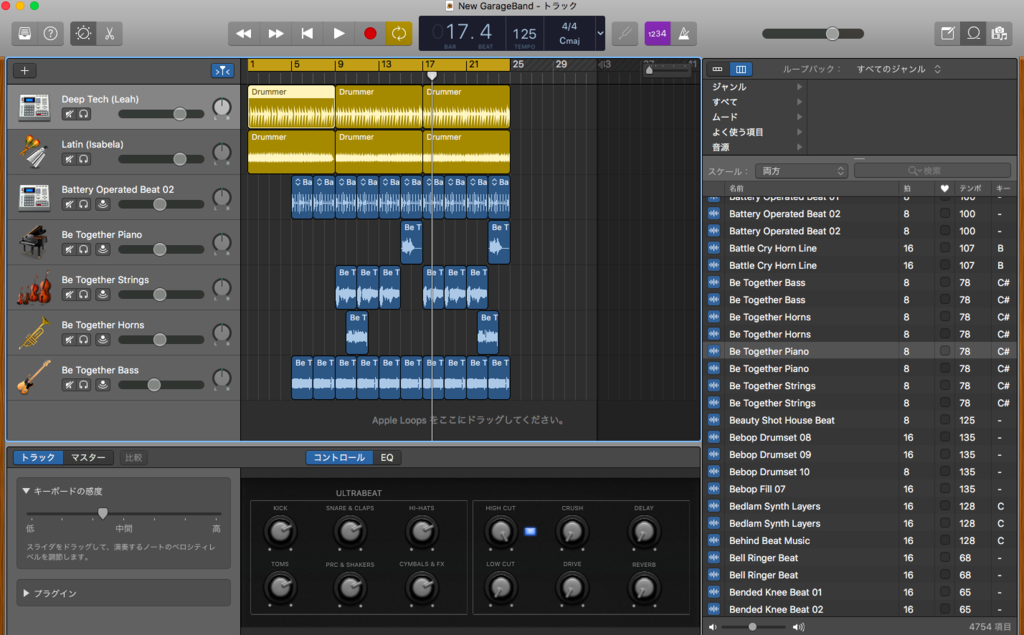This screenshot has width=1024, height=635.
Task: Click the keyboard sensitivity slider handle
Action: 103,513
